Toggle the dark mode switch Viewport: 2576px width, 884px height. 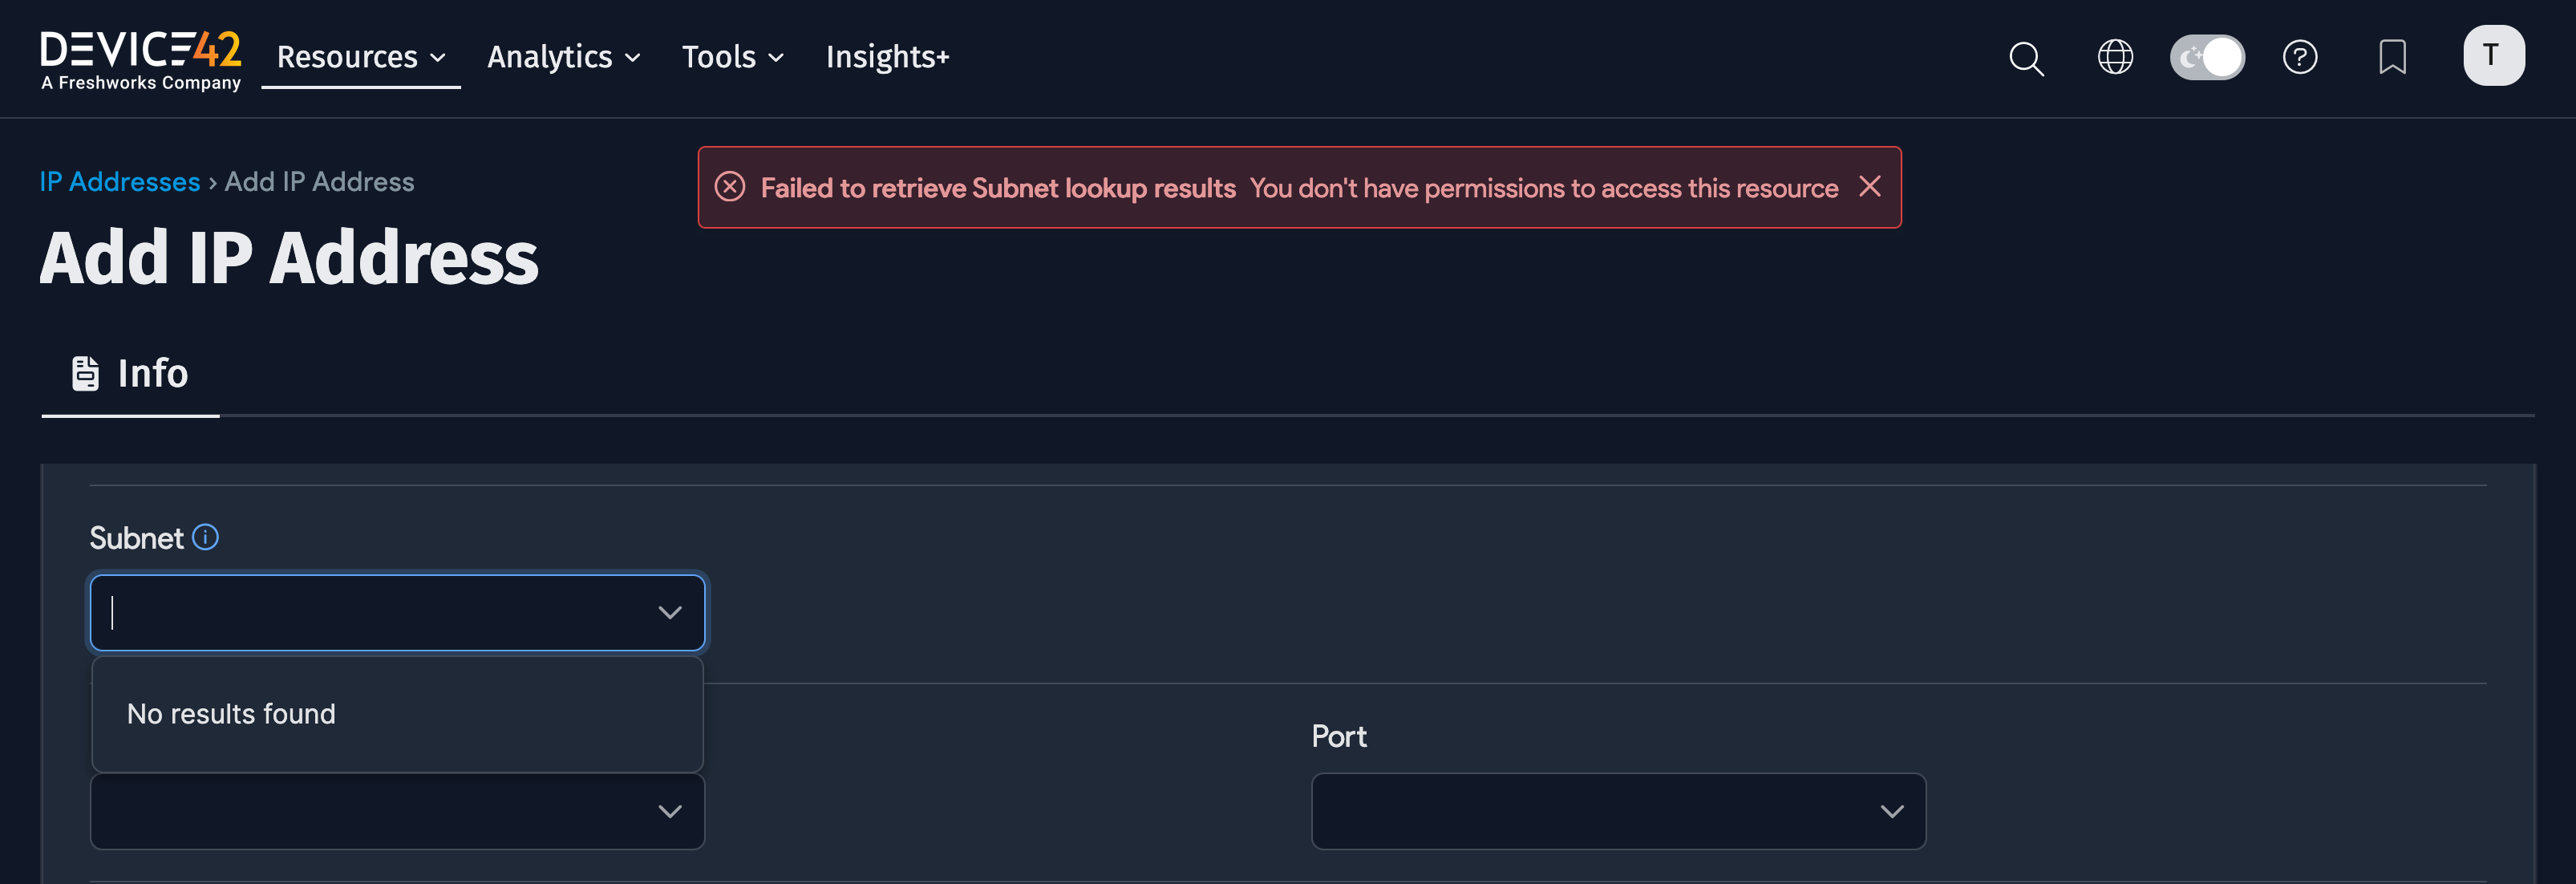tap(2207, 57)
